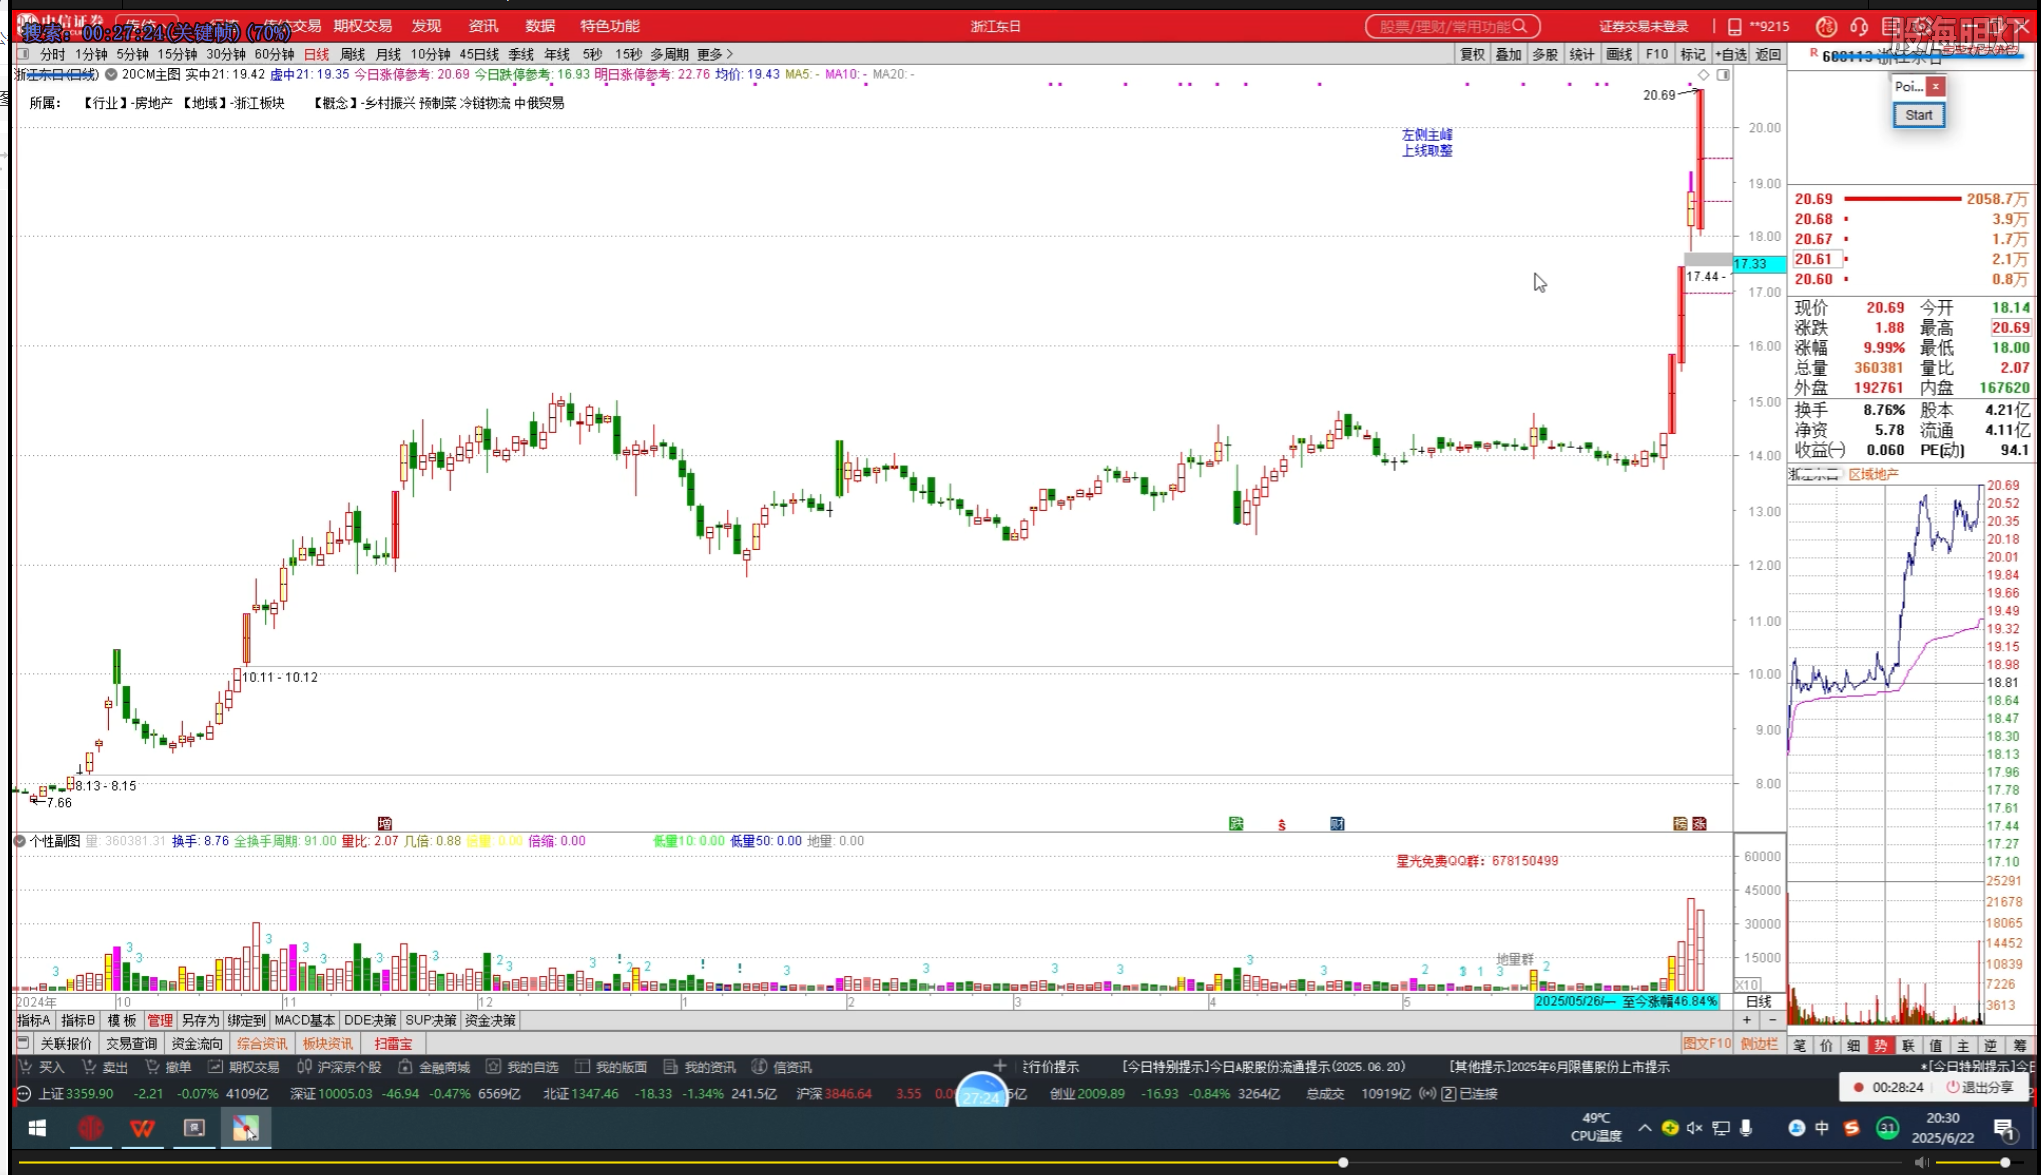Zoom out chart with the minus button
Screen dimensions: 2041x1175
(1772, 1020)
